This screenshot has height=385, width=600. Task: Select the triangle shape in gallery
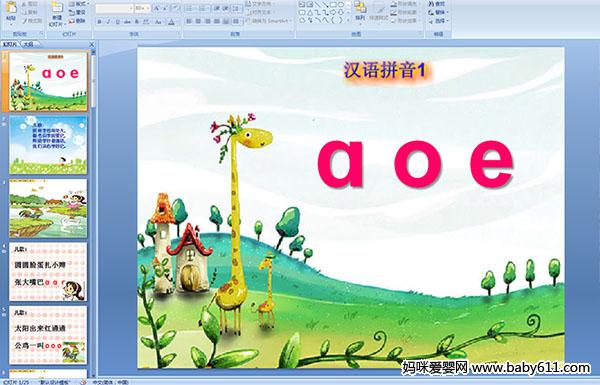310,12
